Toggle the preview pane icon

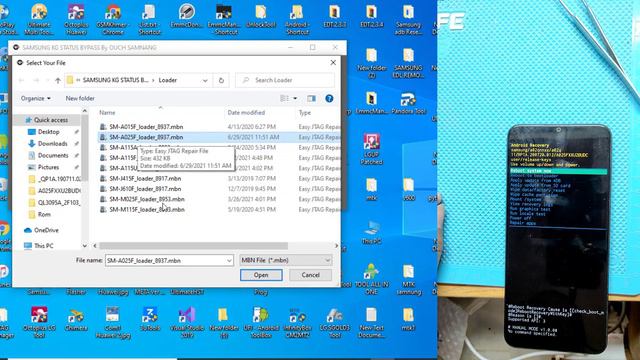coord(311,98)
